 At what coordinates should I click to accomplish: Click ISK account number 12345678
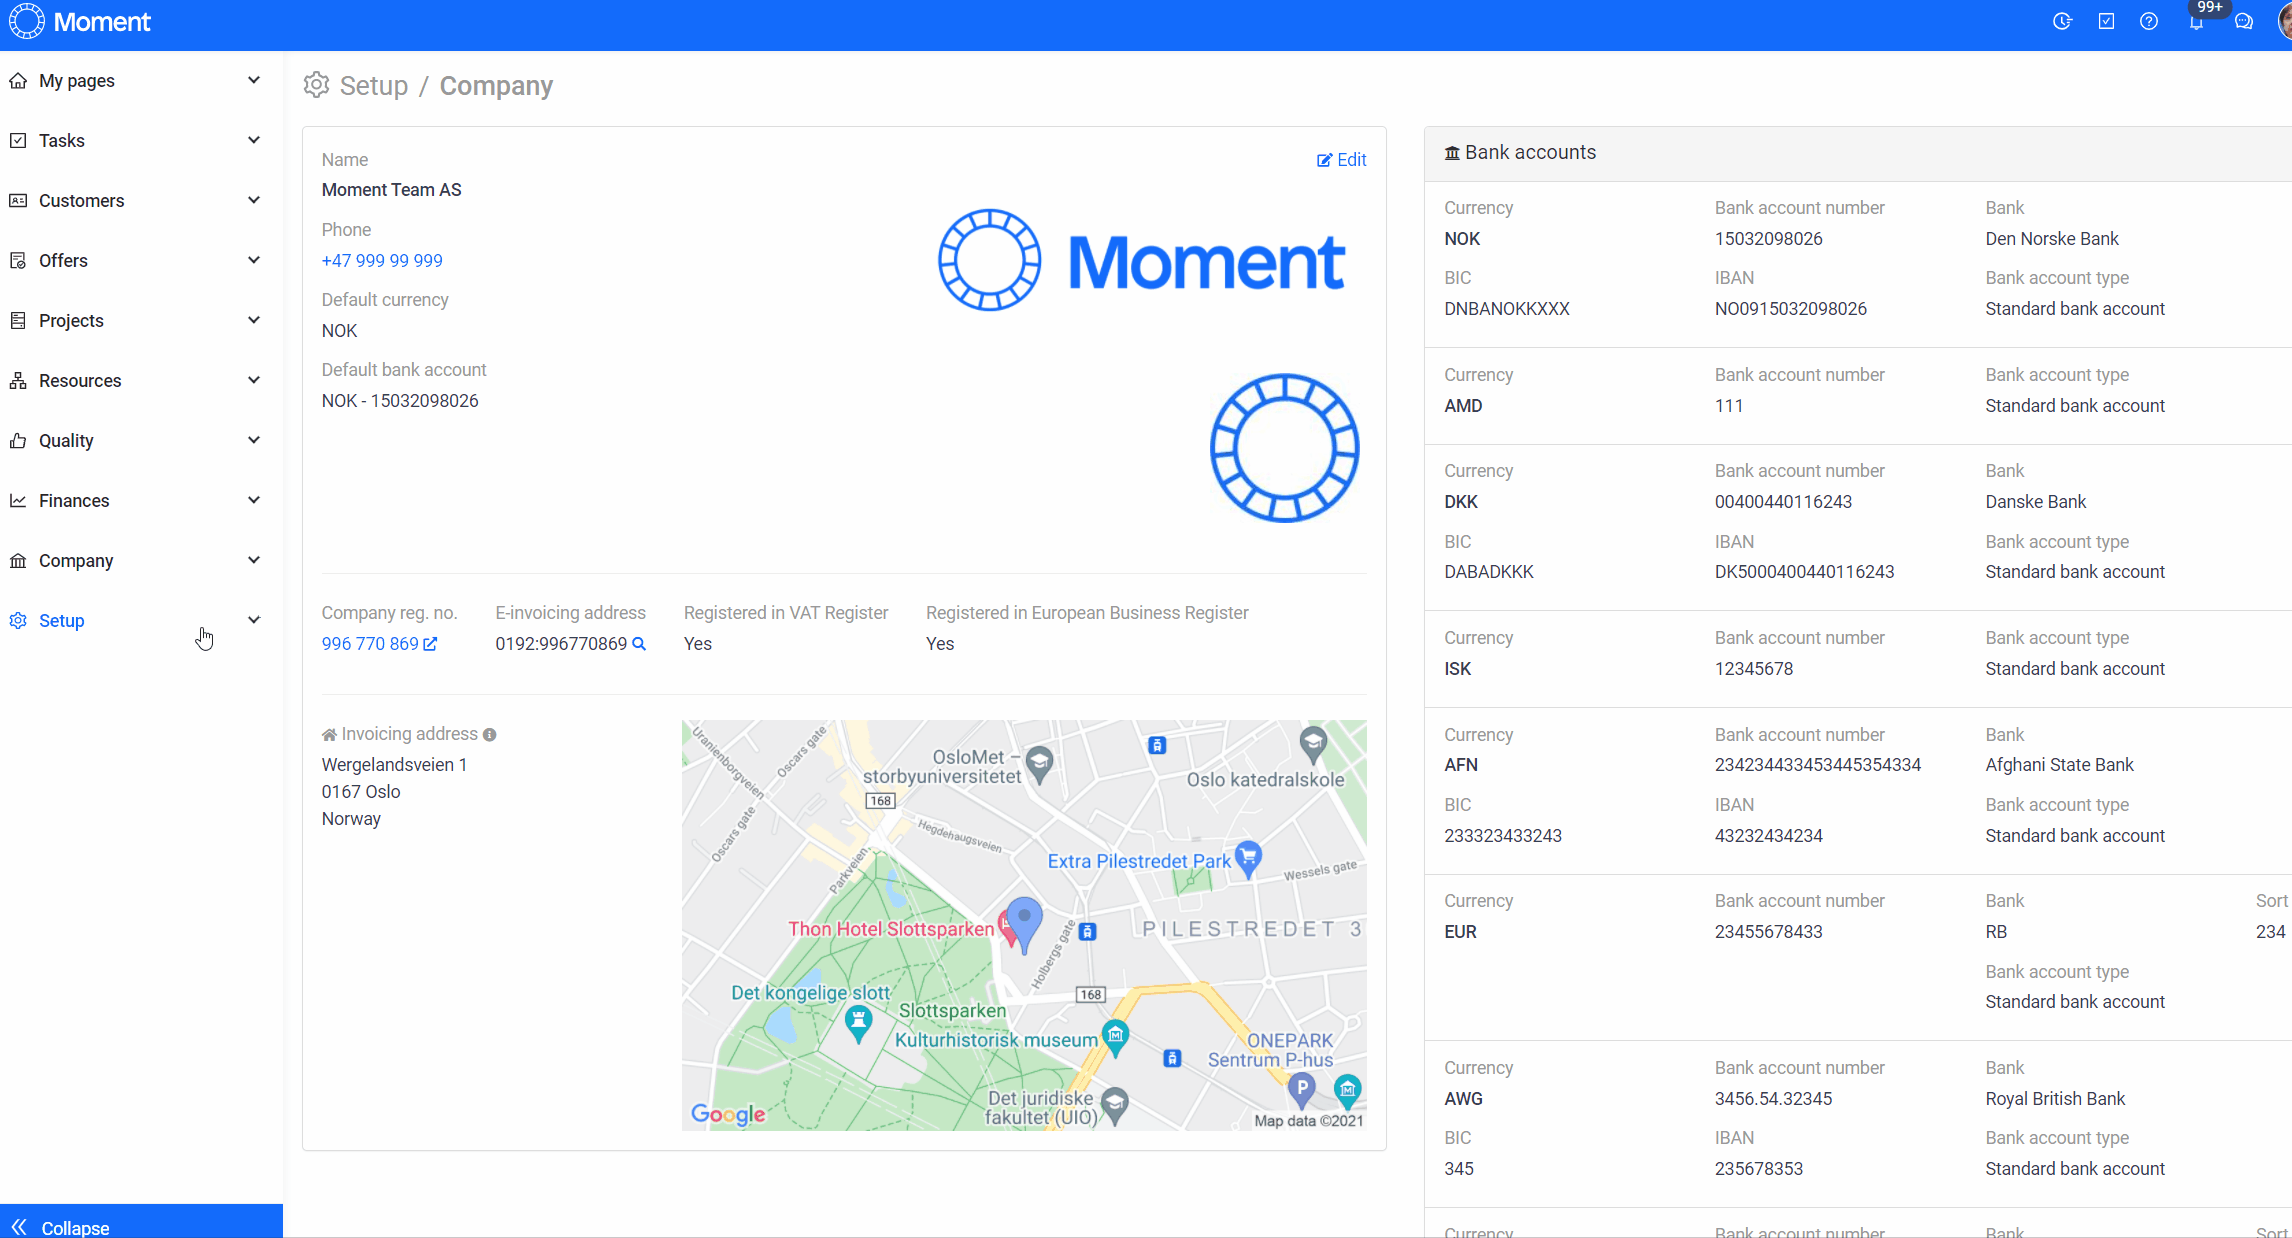[1754, 669]
